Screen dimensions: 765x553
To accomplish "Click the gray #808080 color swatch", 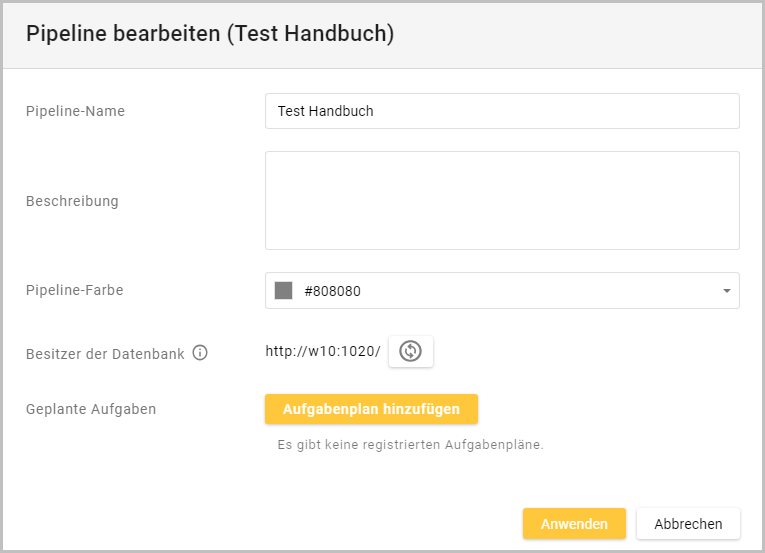I will 283,291.
